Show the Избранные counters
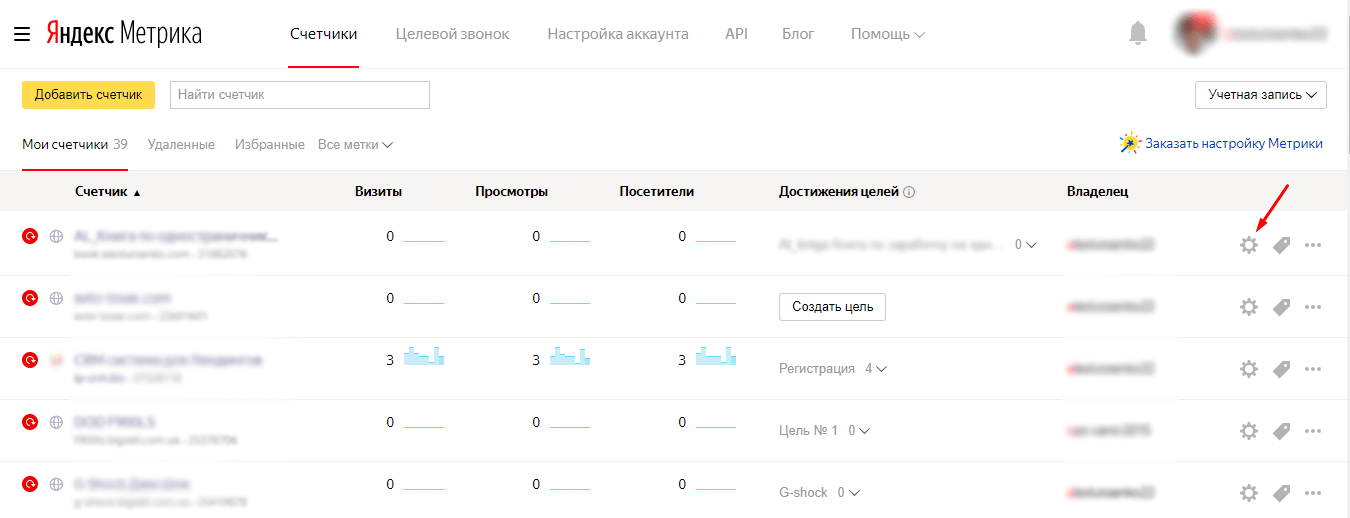 pyautogui.click(x=270, y=144)
